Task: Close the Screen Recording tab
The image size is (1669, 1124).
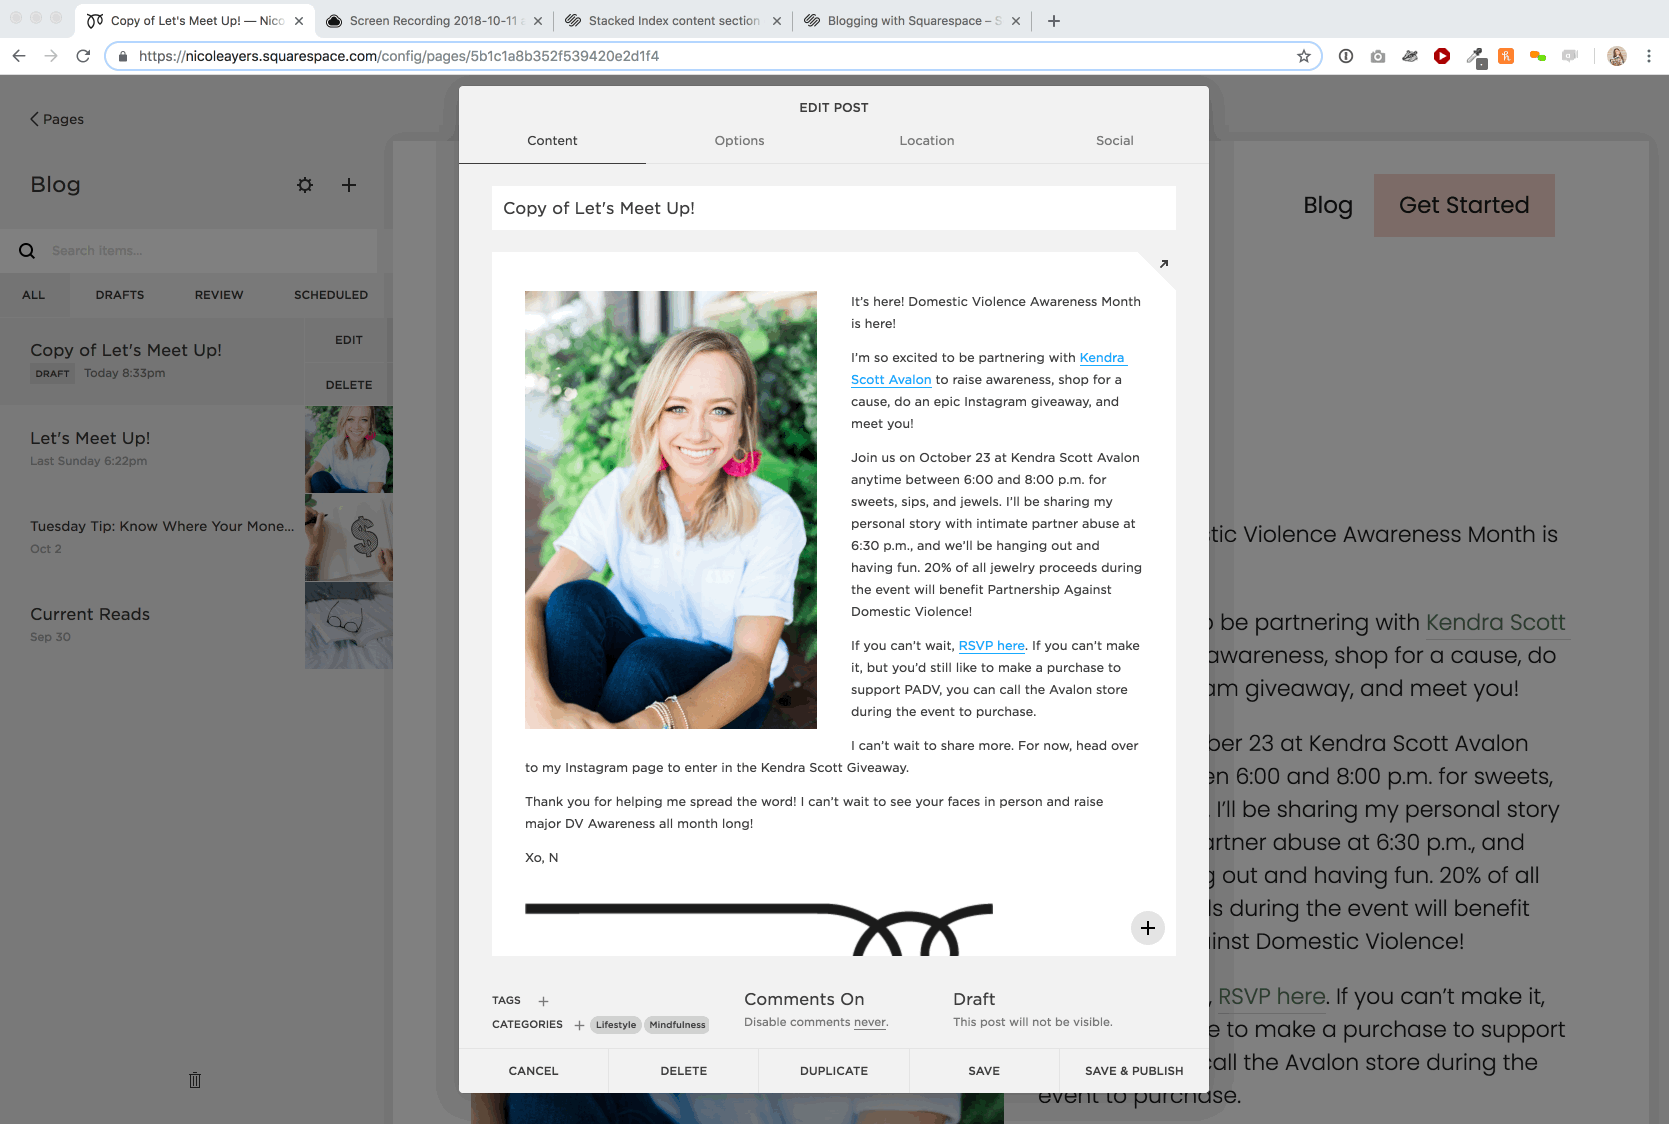Action: tap(538, 21)
